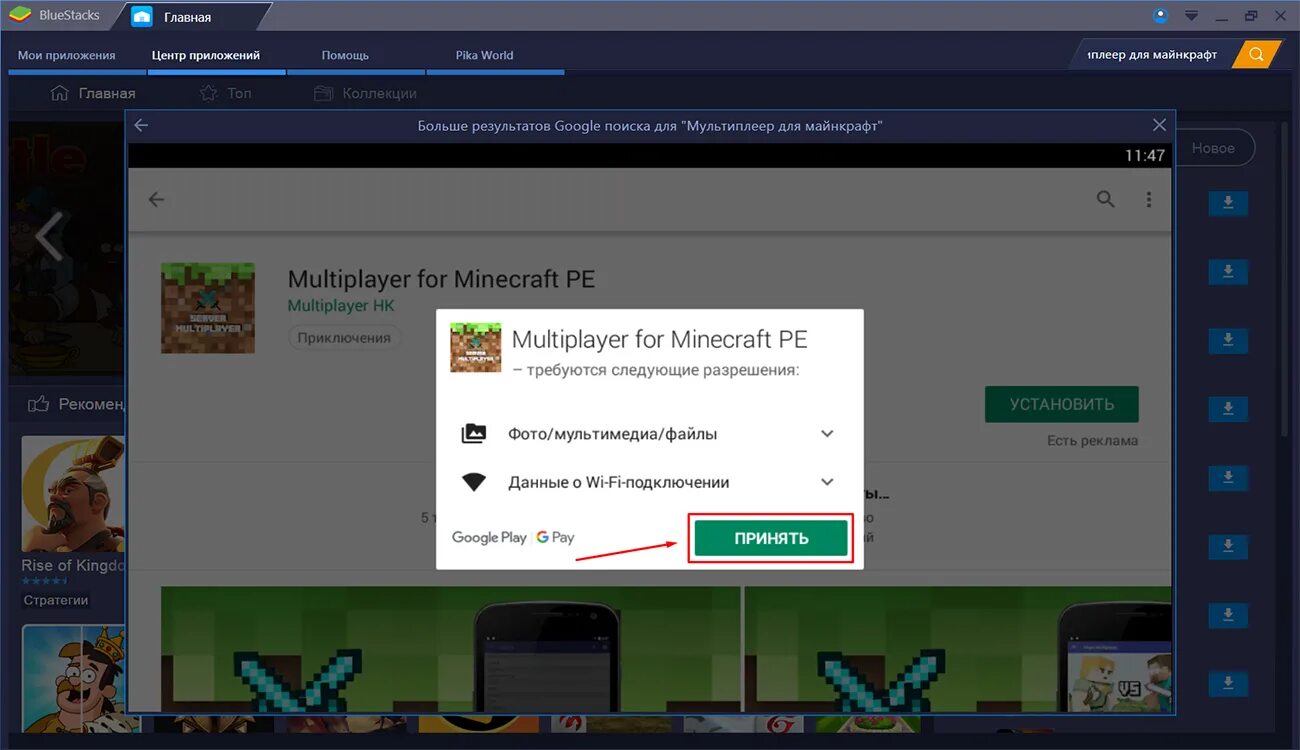Click the BlueStacks logo icon
This screenshot has height=750, width=1300.
[19, 15]
